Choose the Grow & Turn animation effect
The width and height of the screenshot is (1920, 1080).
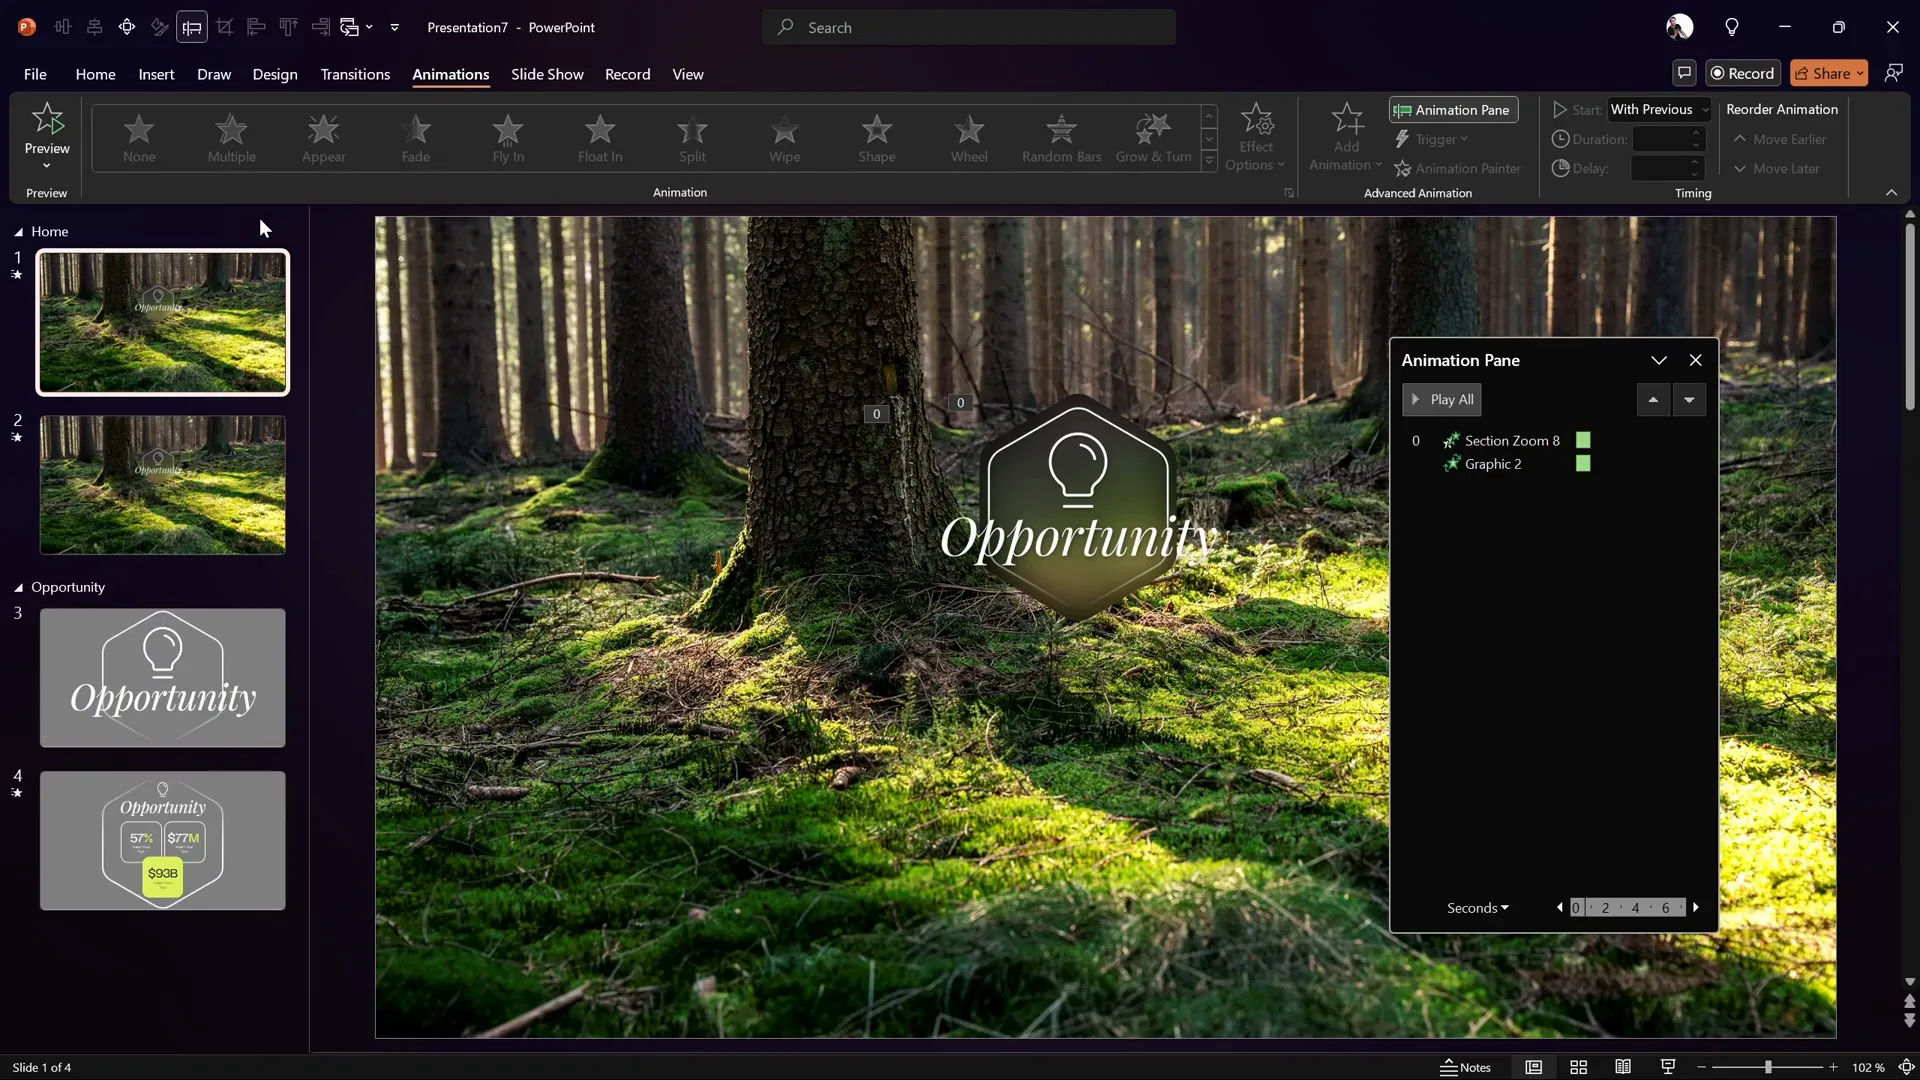[1153, 138]
